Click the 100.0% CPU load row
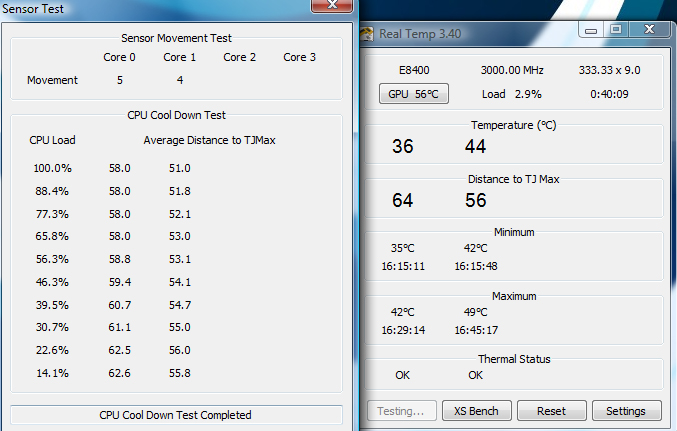 point(52,168)
